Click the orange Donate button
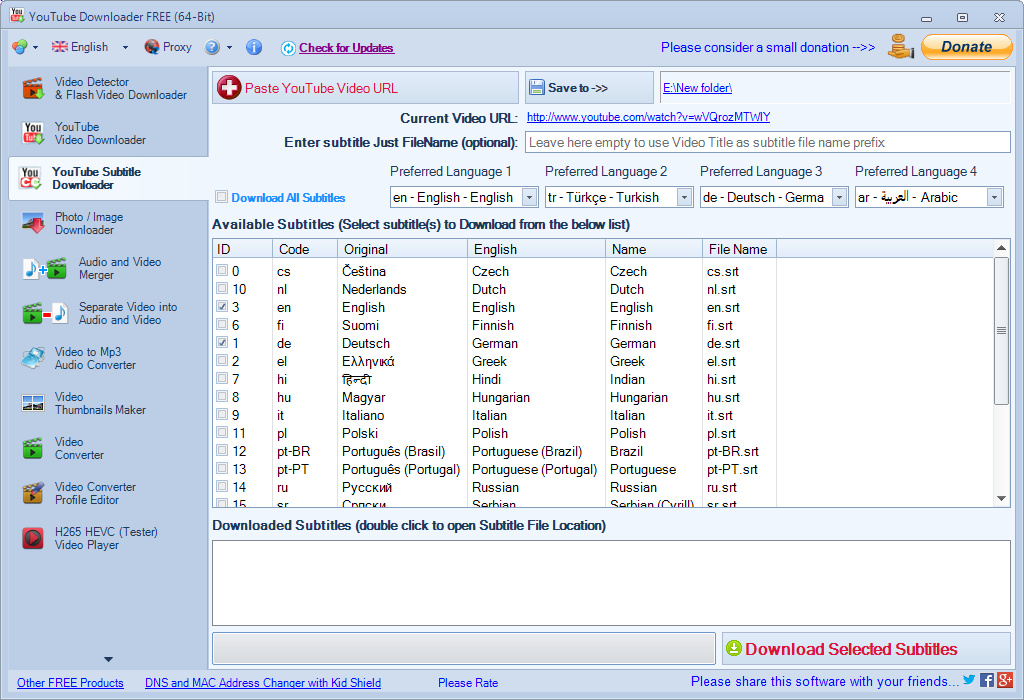This screenshot has height=700, width=1024. tap(967, 47)
